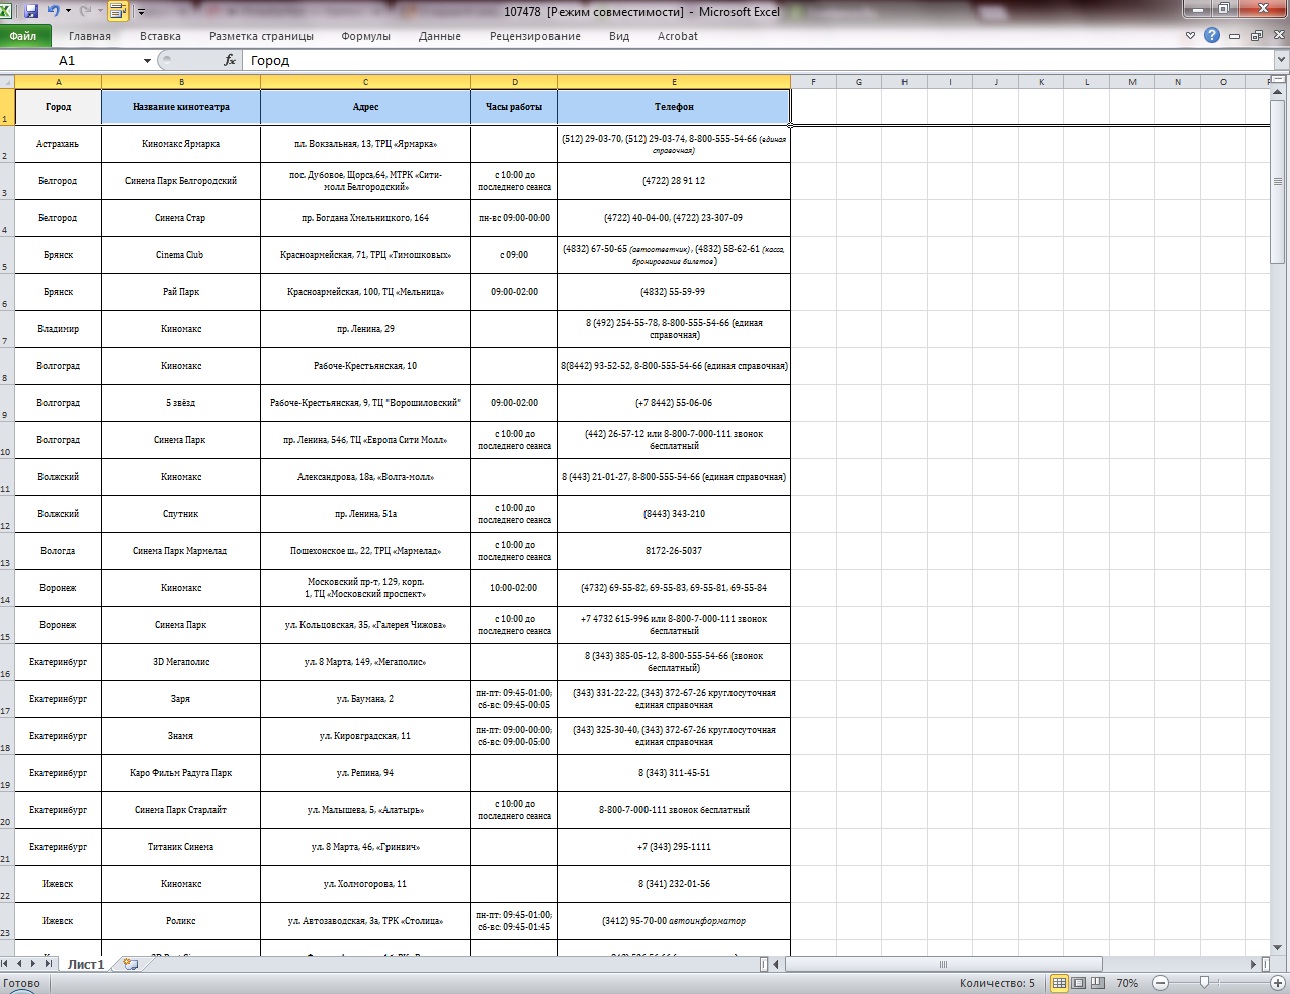This screenshot has width=1290, height=994.
Task: Click the greyed-out Redo arrow
Action: click(x=85, y=11)
